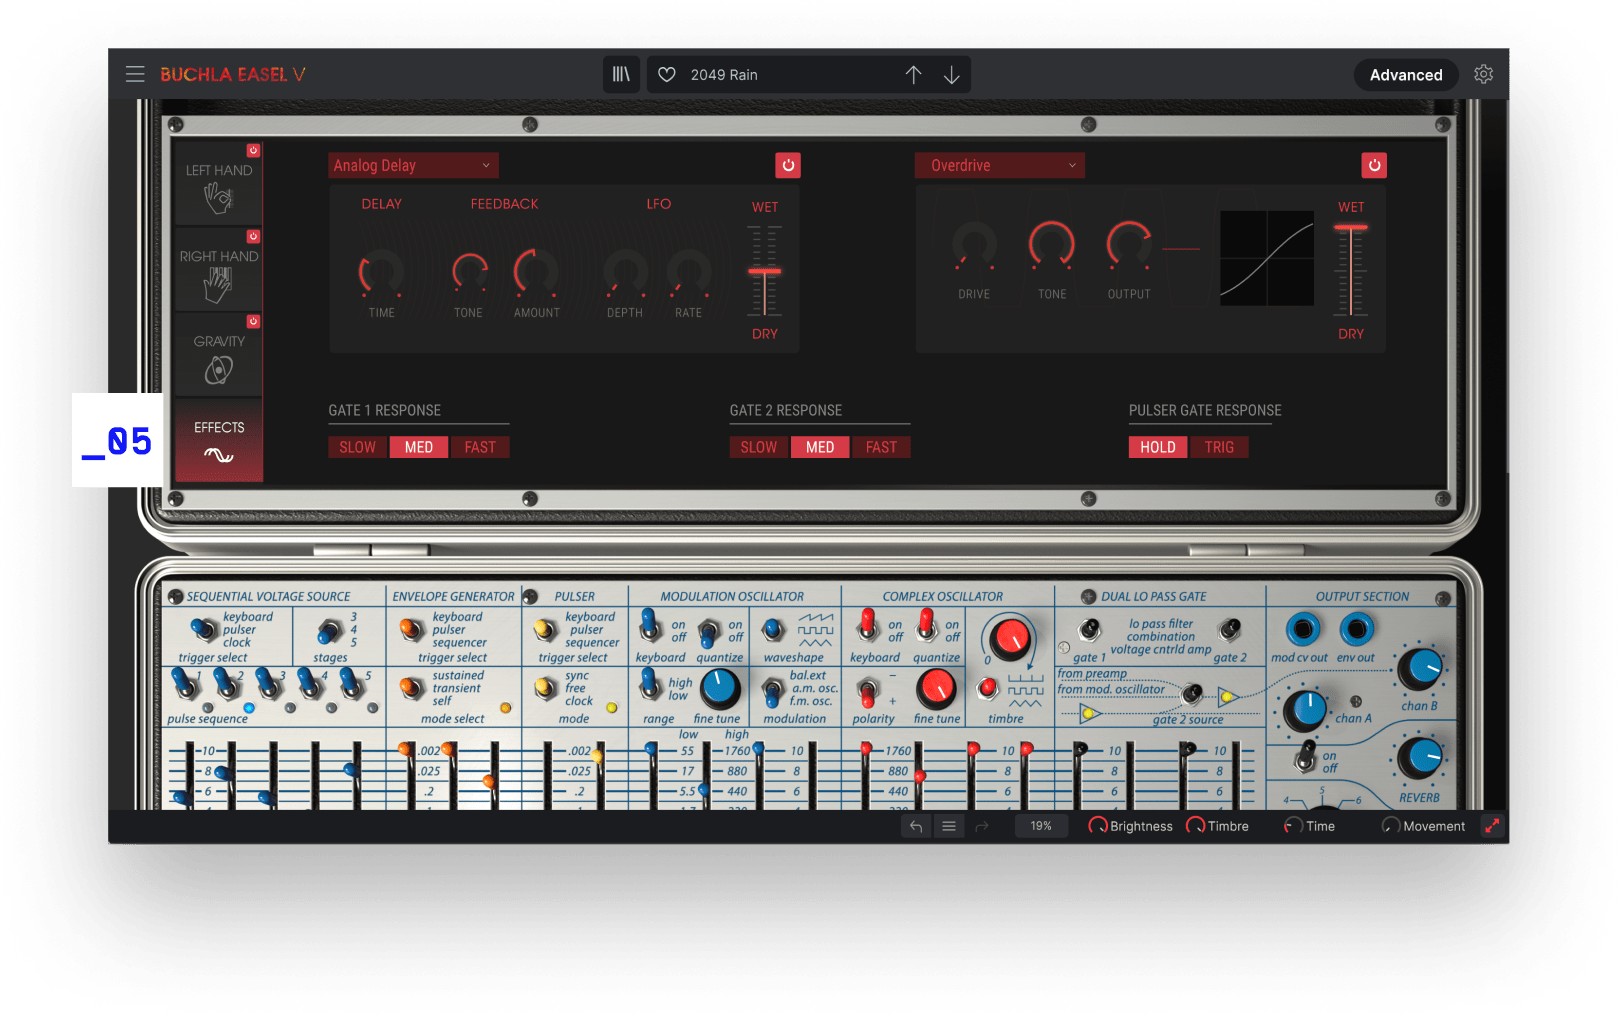
Task: Favorite the 2049 Rain preset
Action: tap(667, 75)
